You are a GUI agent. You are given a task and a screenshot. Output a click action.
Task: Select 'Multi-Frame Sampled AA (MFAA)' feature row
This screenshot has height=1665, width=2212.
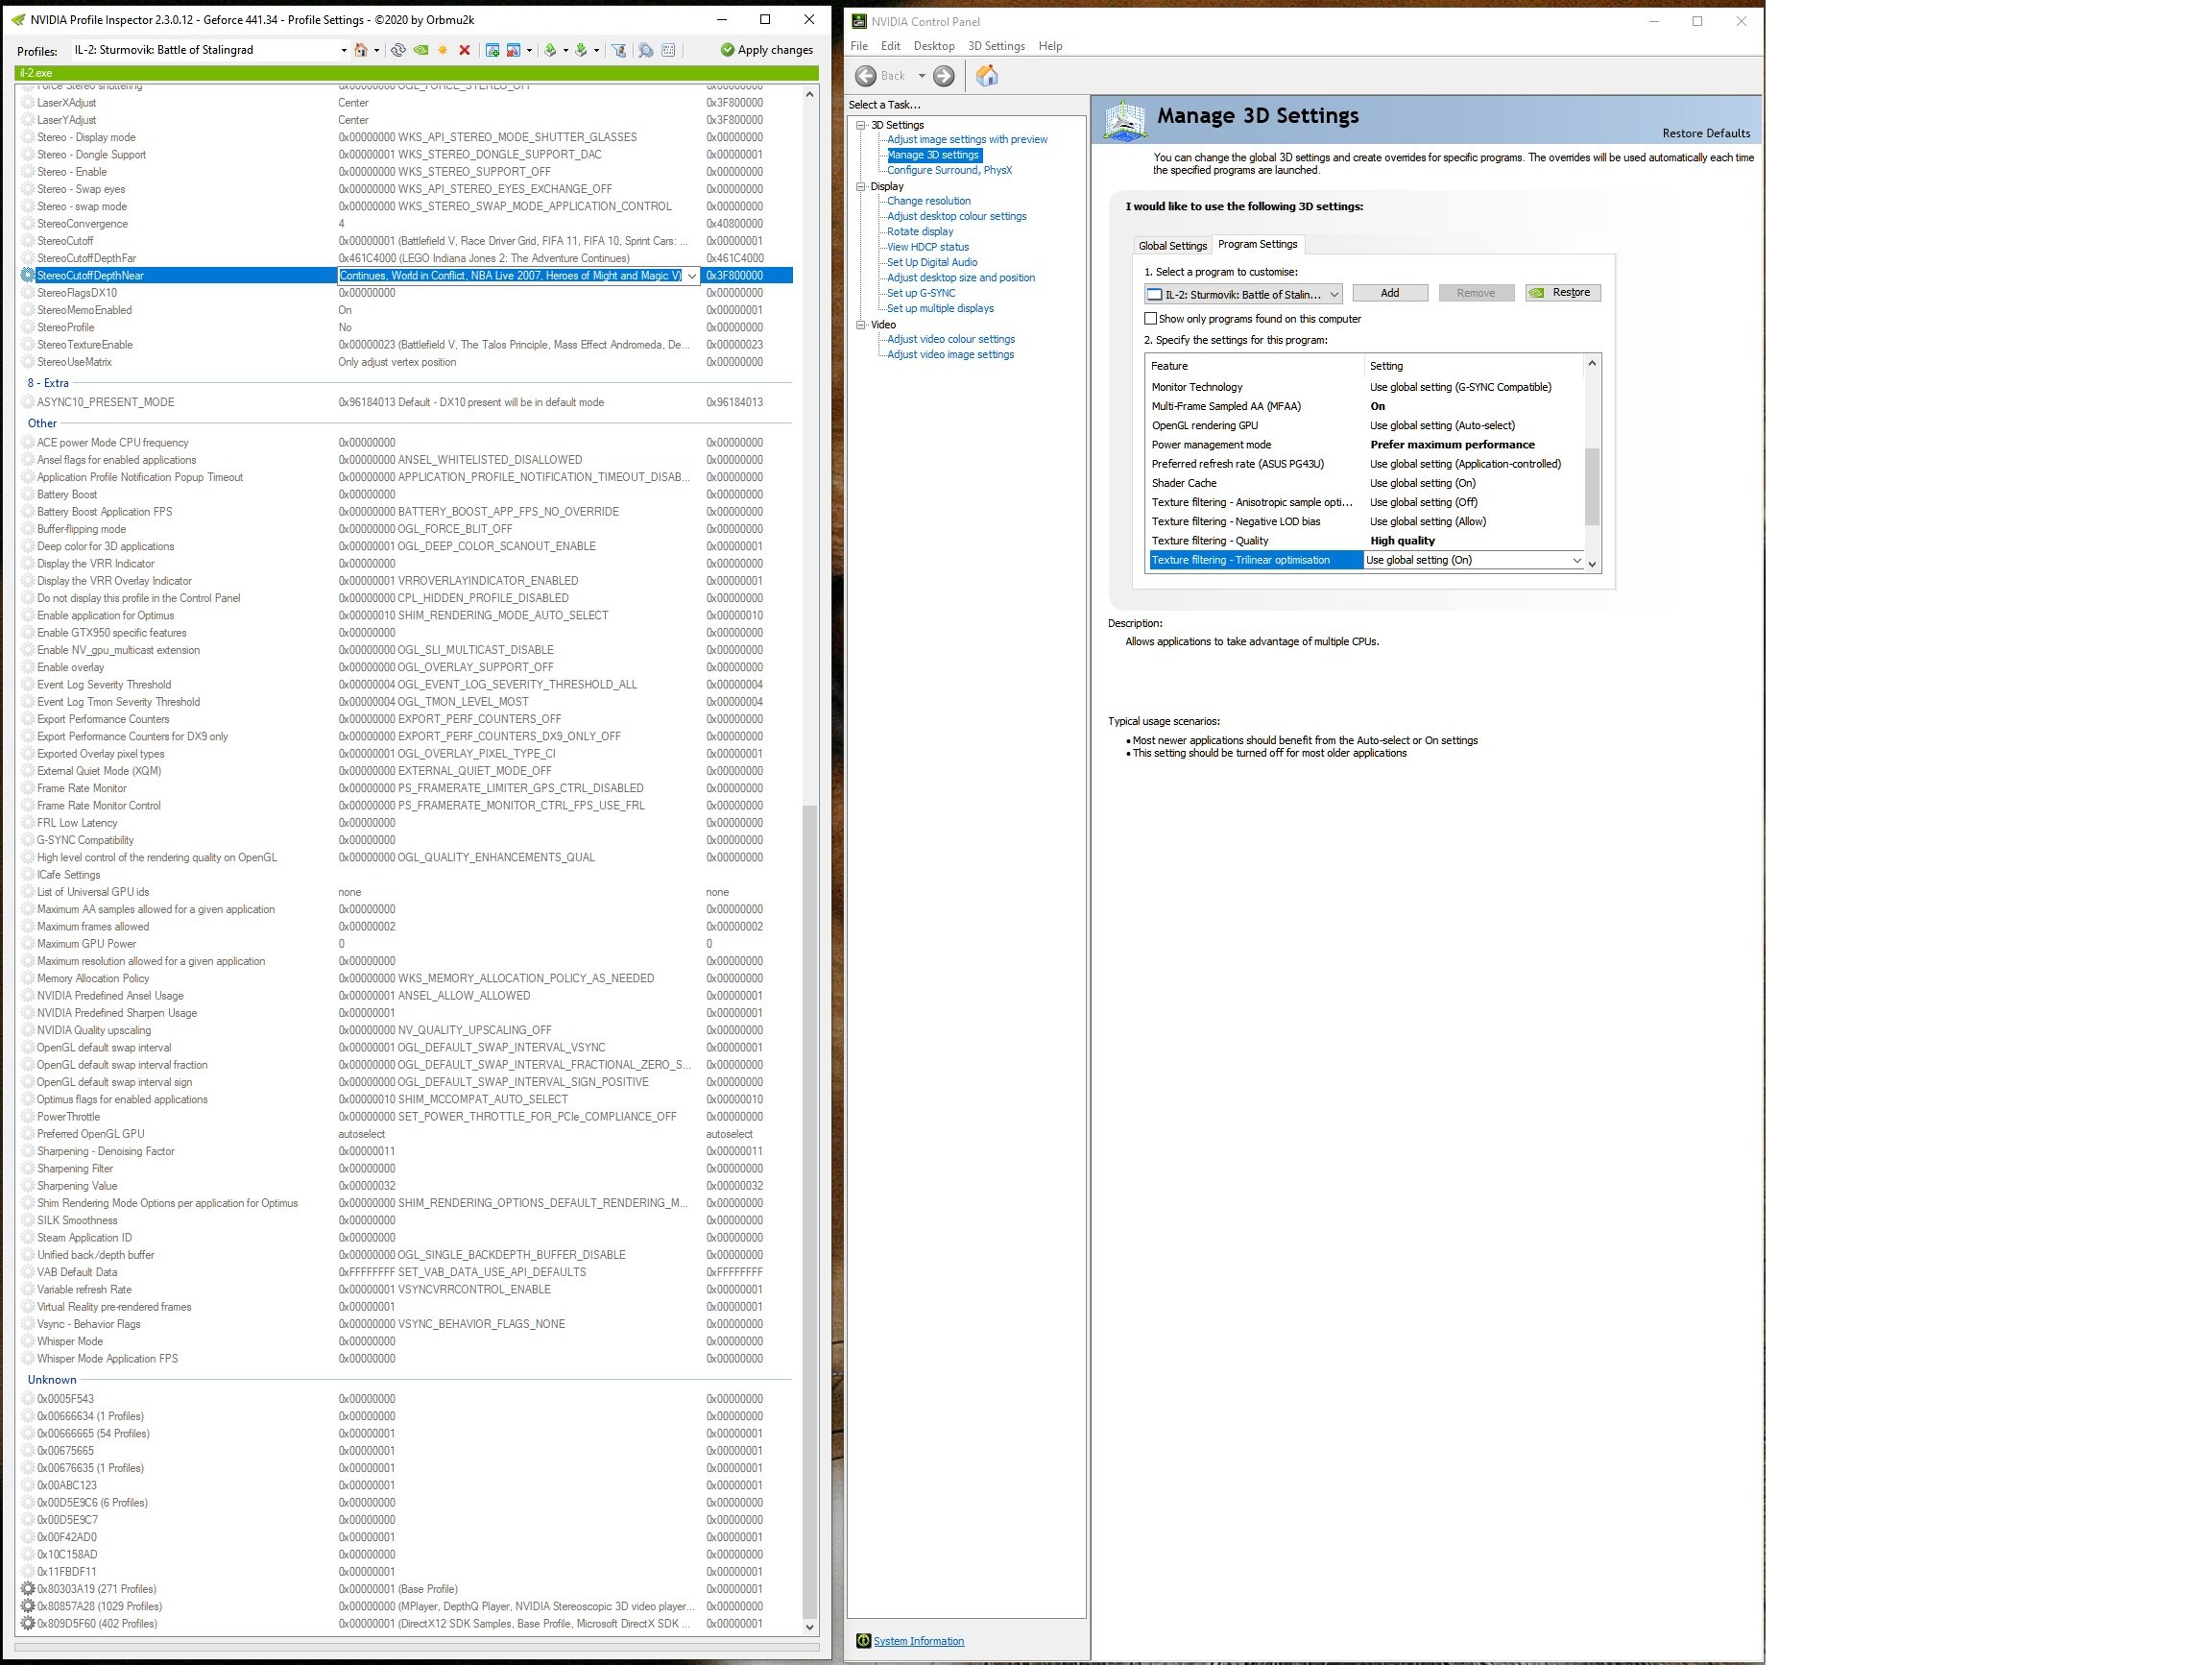pos(1366,406)
